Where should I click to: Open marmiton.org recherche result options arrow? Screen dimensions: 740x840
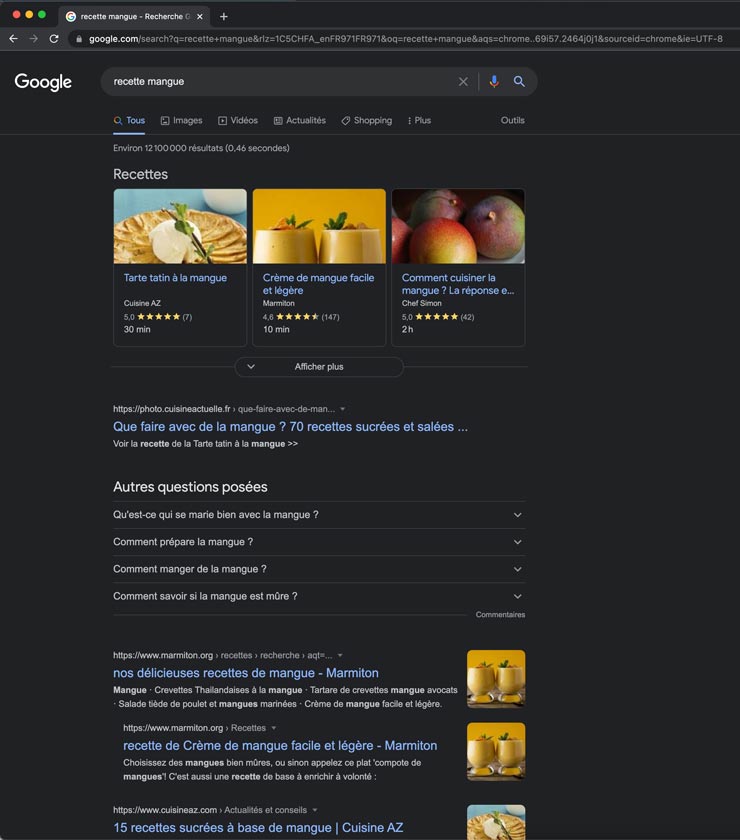click(340, 655)
